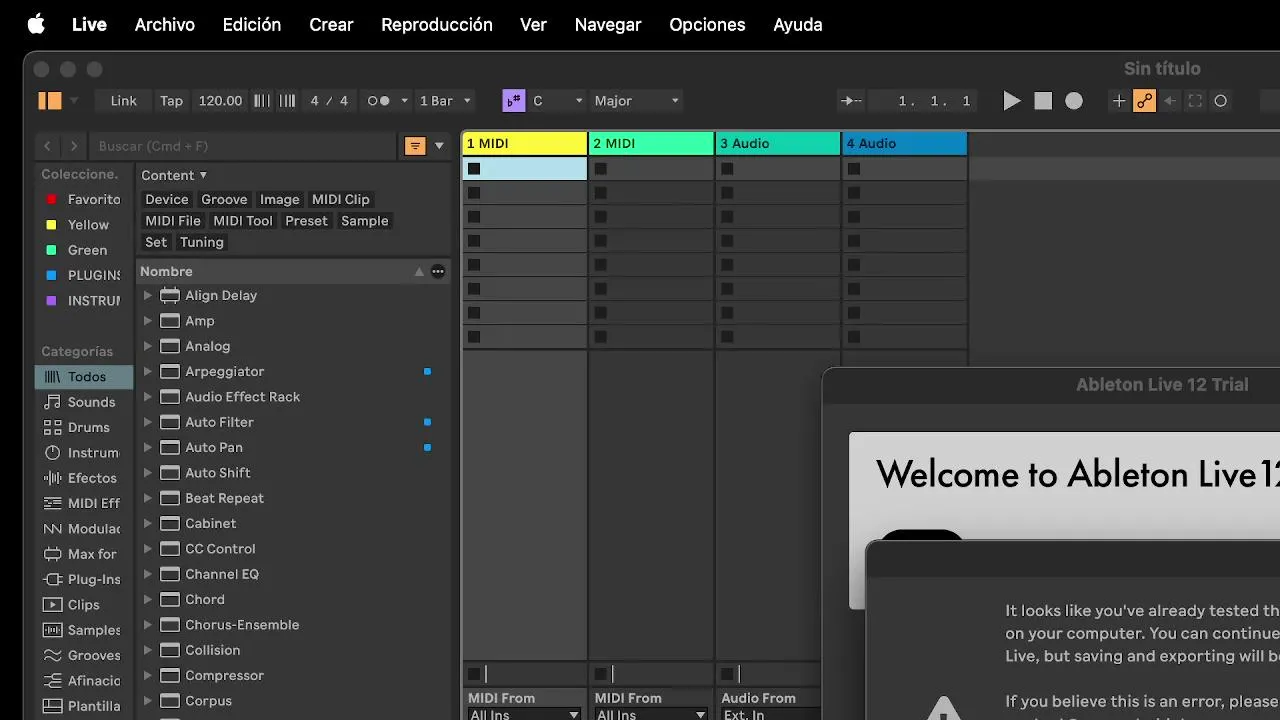Open the Archivo menu
1280x720 pixels.
tap(165, 24)
